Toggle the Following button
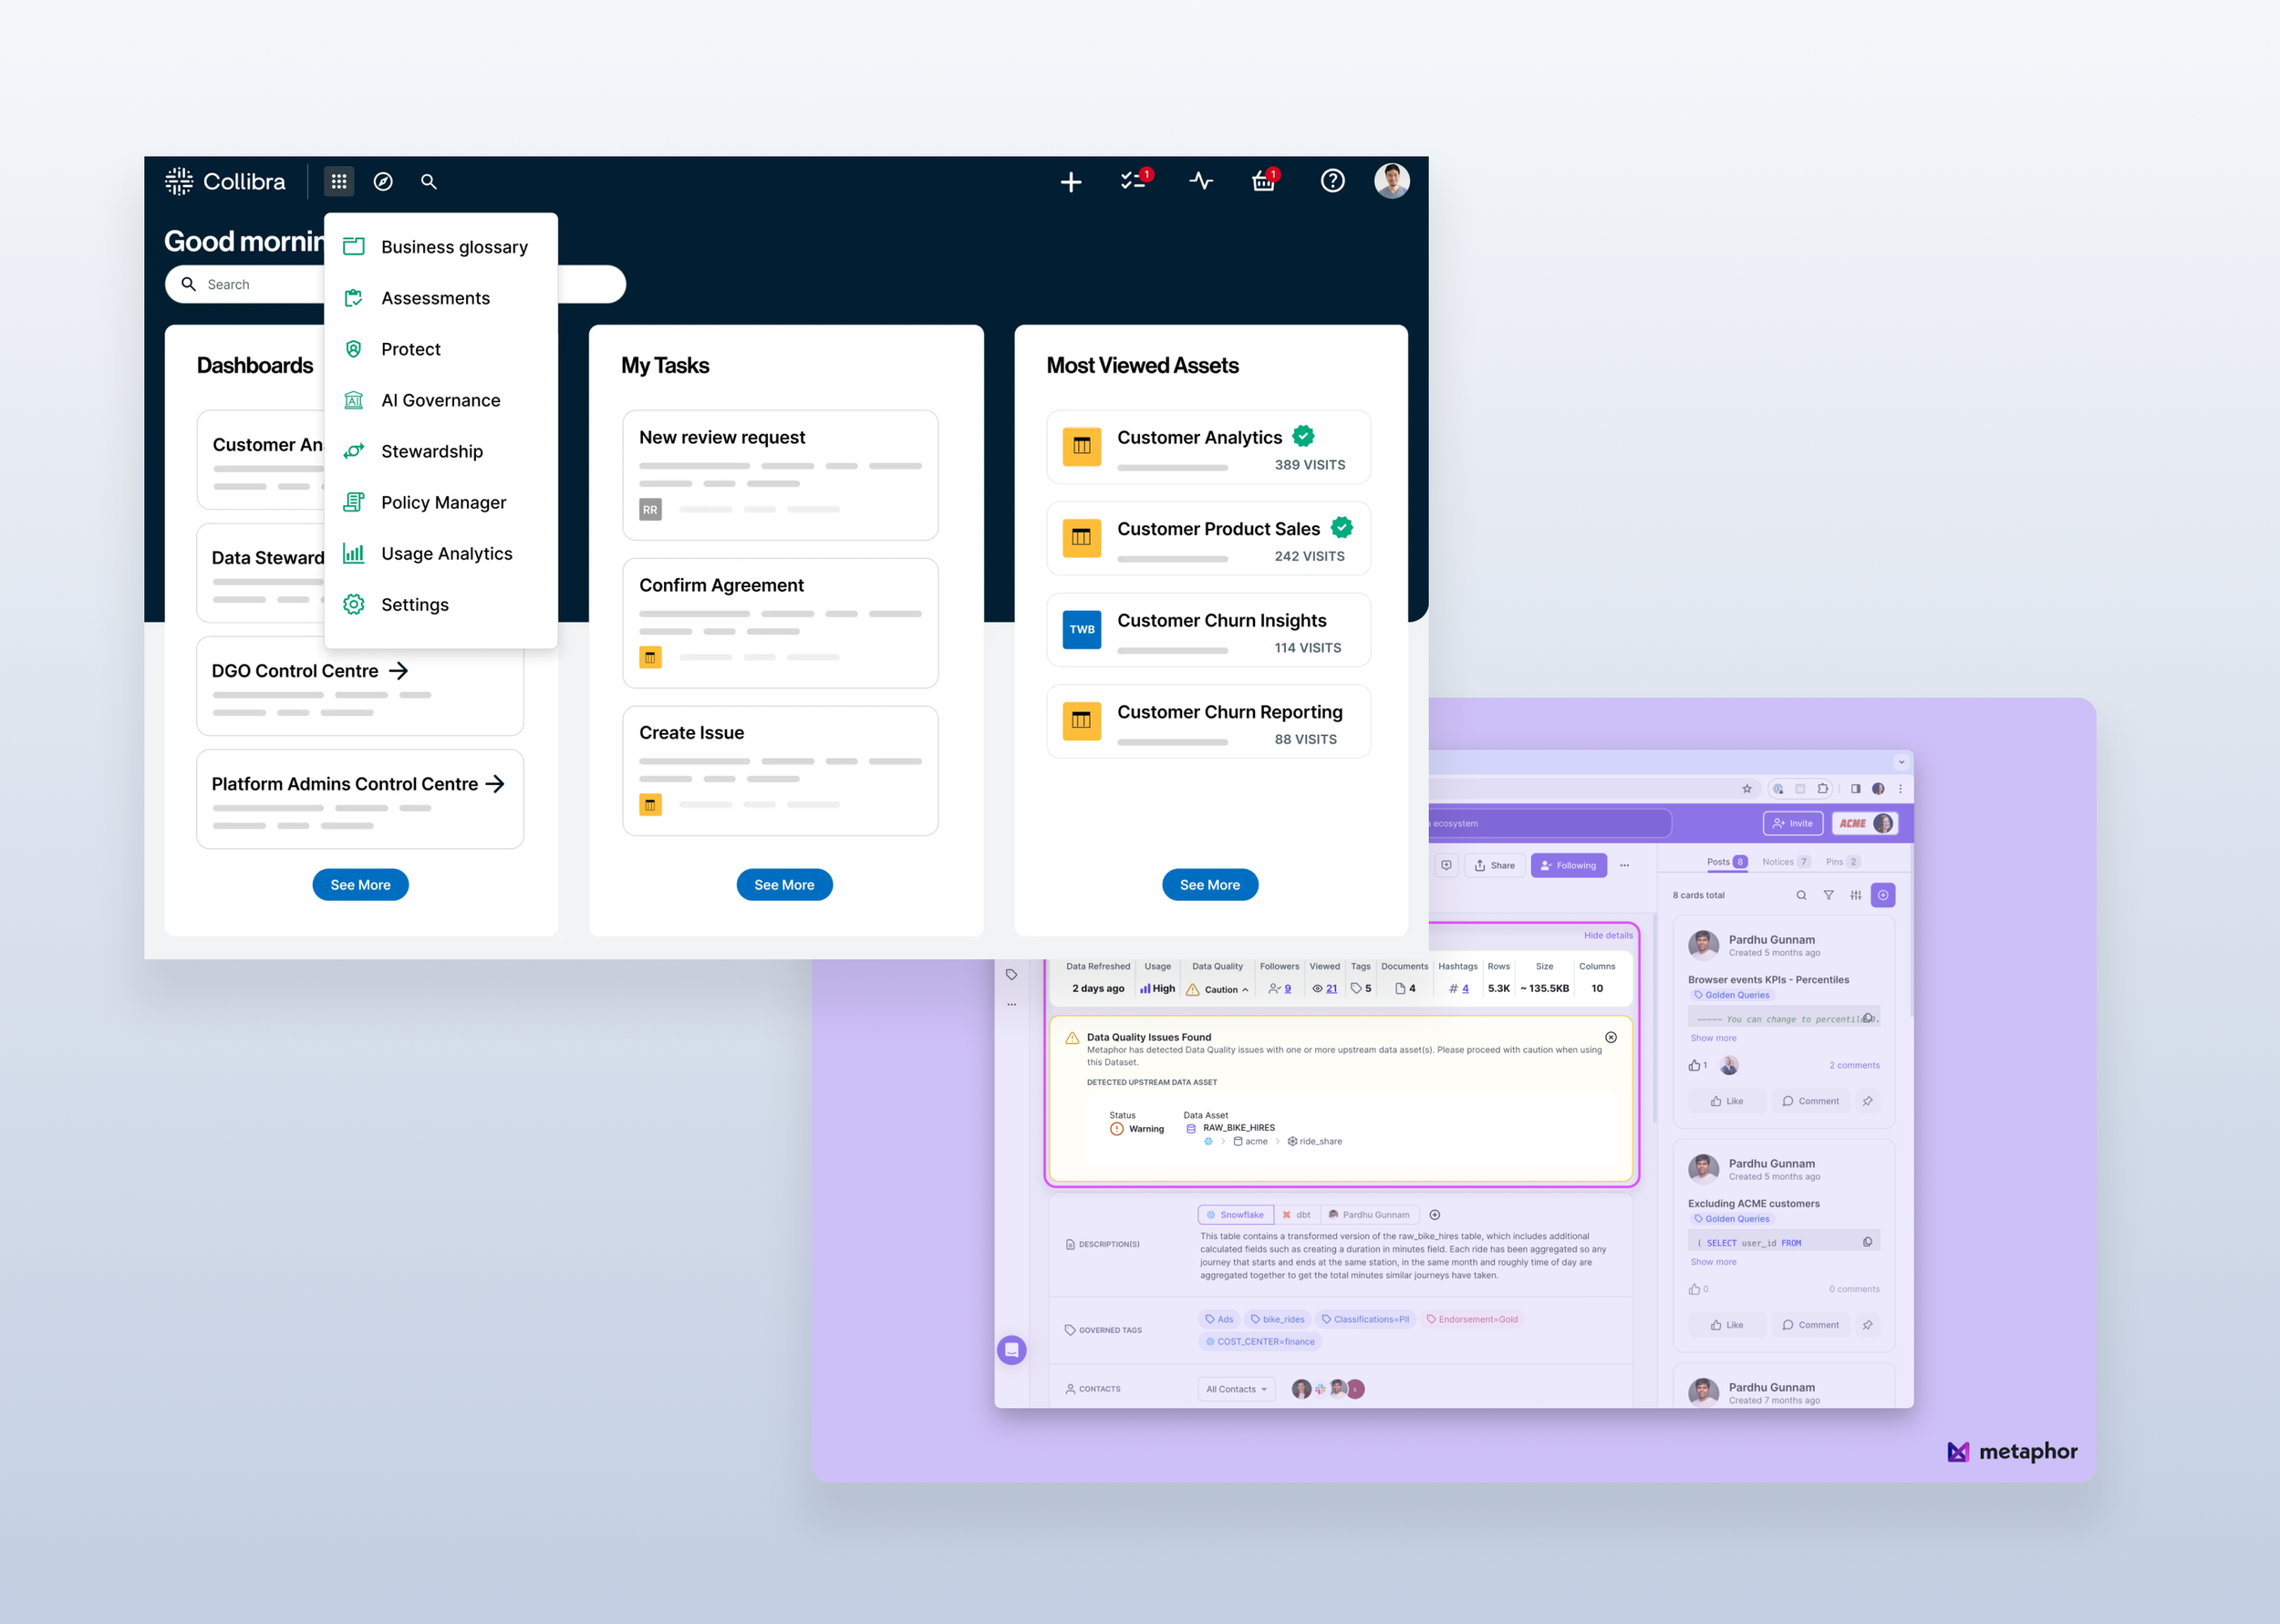Image resolution: width=2280 pixels, height=1624 pixels. coord(1568,865)
